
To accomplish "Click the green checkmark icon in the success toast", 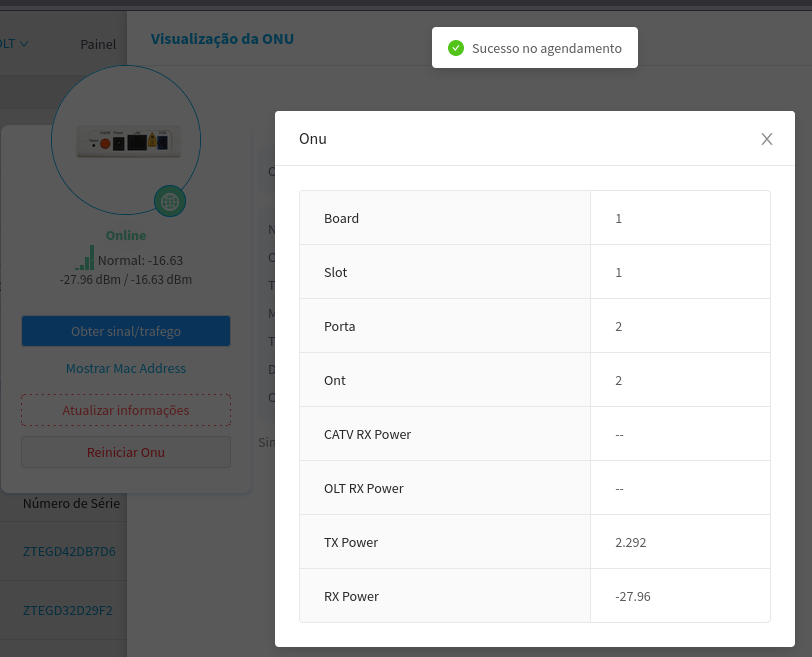I will click(x=456, y=48).
